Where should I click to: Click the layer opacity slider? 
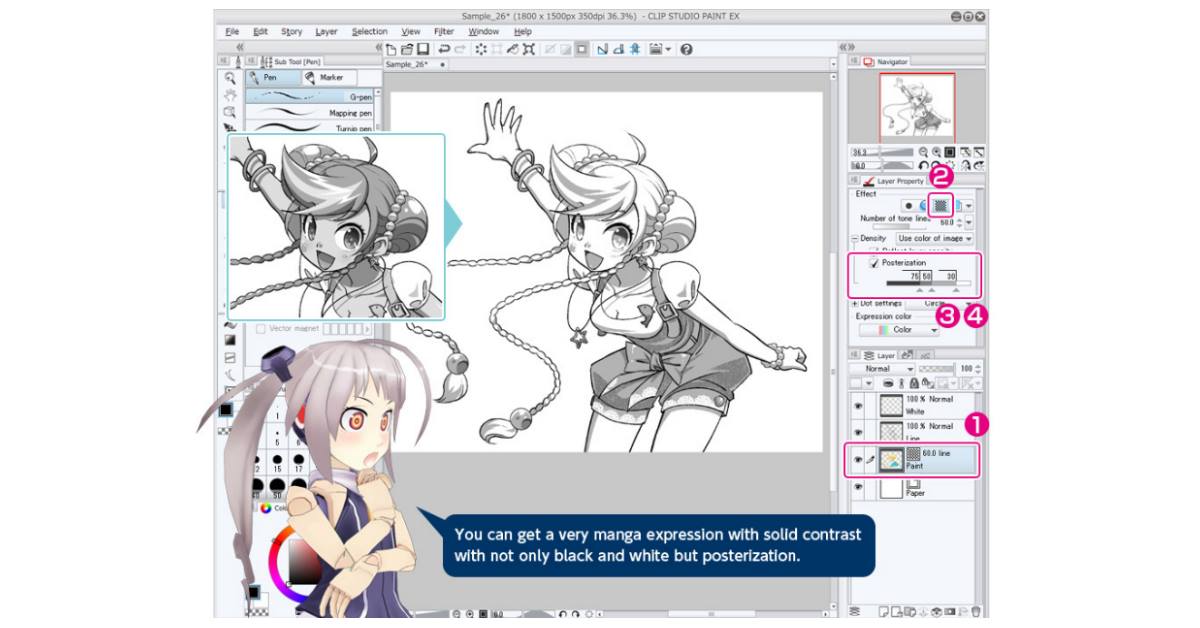[x=936, y=369]
